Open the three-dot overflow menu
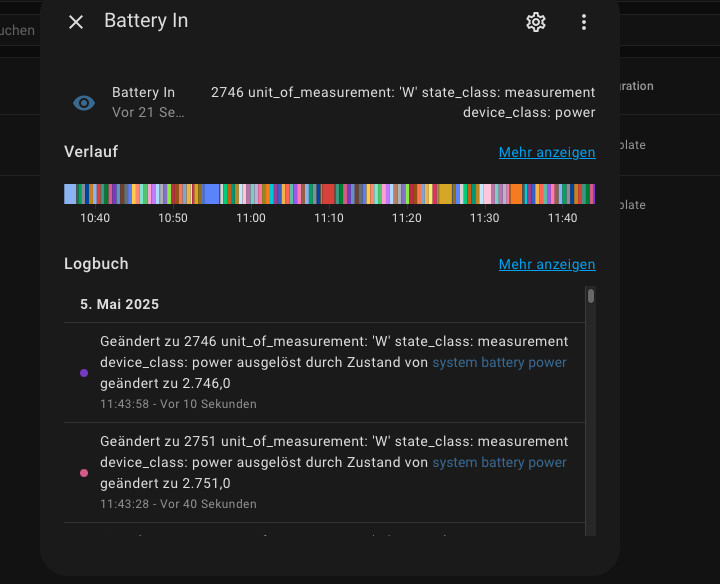Screen dimensions: 720x584 [x=584, y=22]
